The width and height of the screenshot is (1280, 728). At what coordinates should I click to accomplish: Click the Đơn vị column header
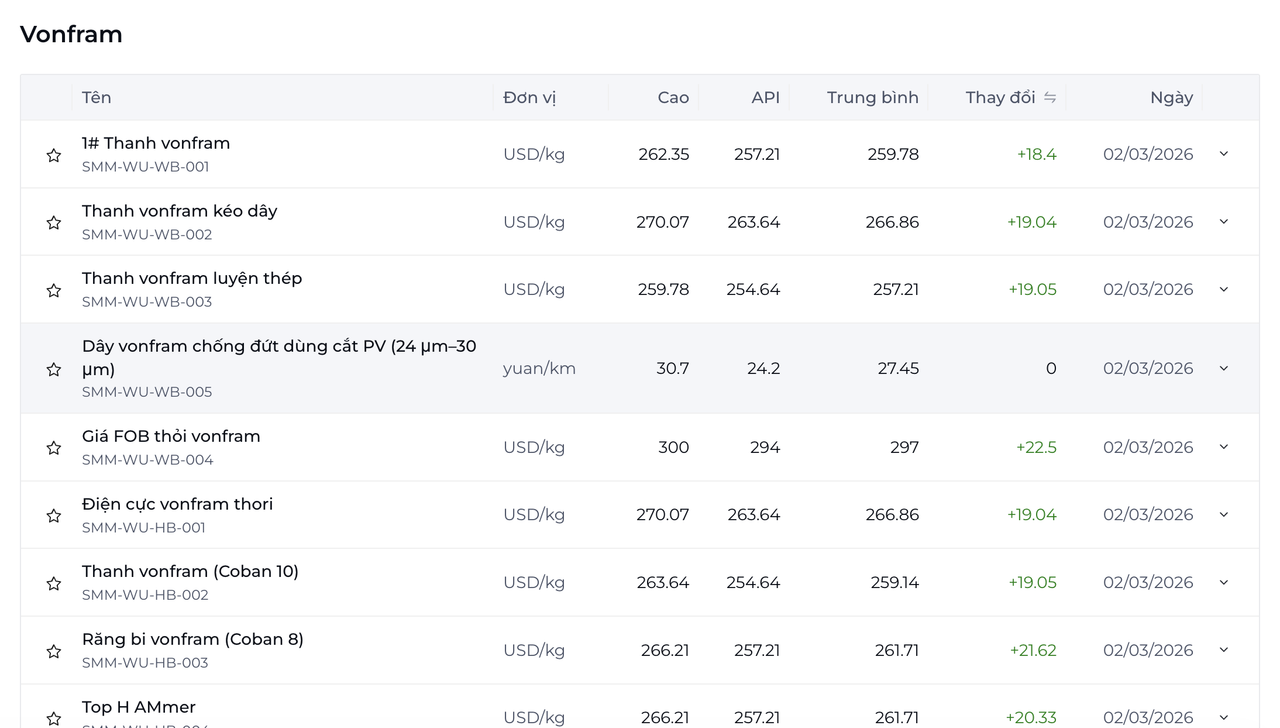click(x=529, y=97)
